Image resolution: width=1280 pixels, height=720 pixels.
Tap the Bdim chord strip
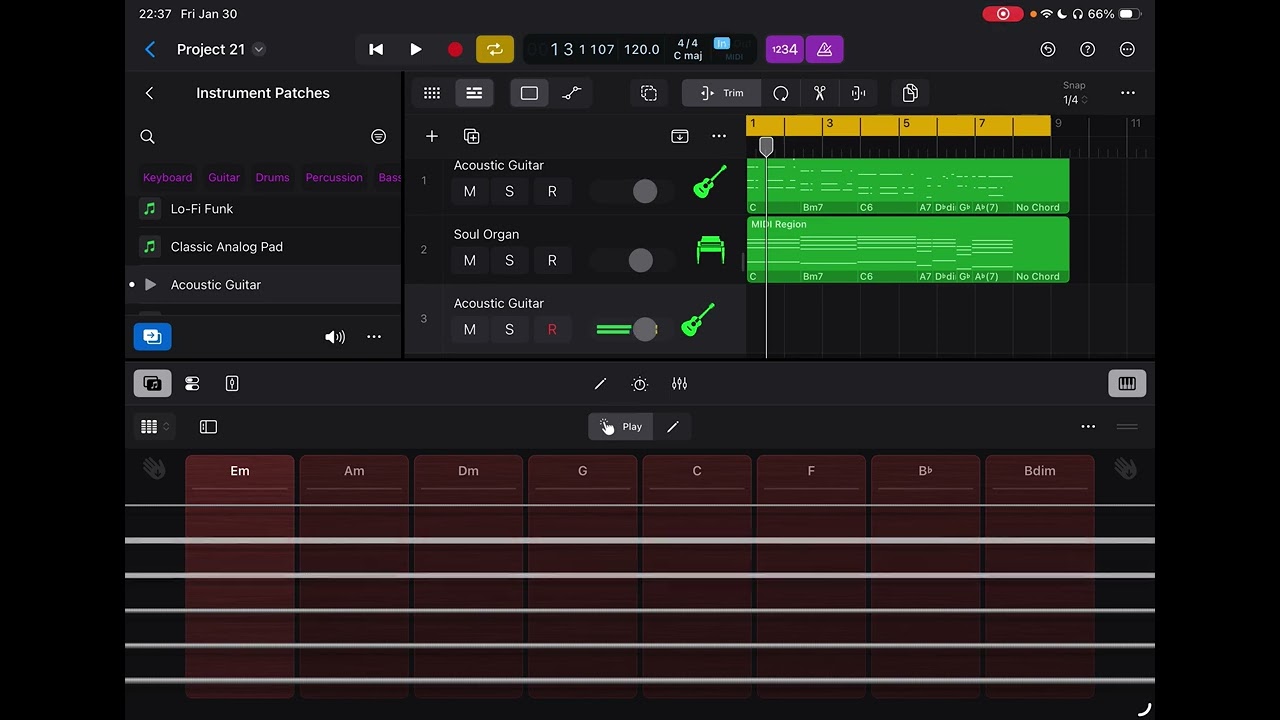(1040, 576)
